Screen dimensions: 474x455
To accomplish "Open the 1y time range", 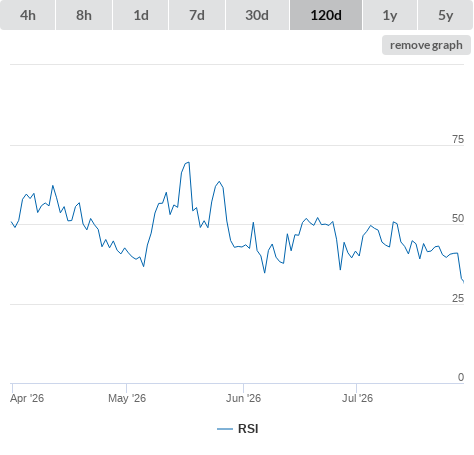I will [x=390, y=15].
